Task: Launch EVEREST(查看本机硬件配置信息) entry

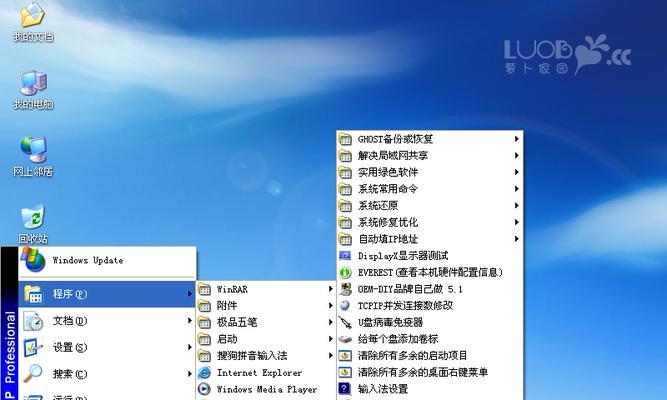Action: pos(430,272)
